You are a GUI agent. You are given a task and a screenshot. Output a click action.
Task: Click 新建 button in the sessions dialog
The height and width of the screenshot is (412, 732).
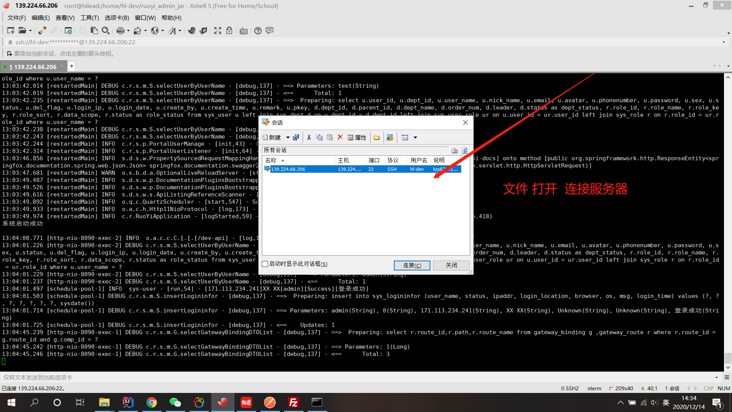[272, 137]
